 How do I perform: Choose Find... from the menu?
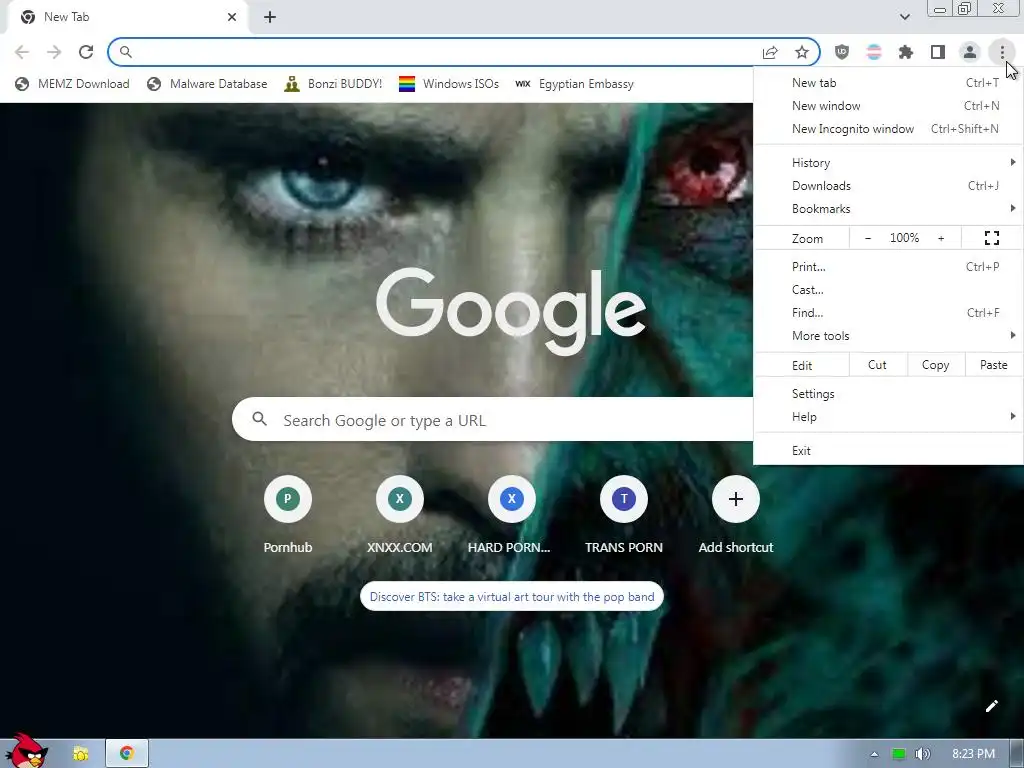pos(888,312)
